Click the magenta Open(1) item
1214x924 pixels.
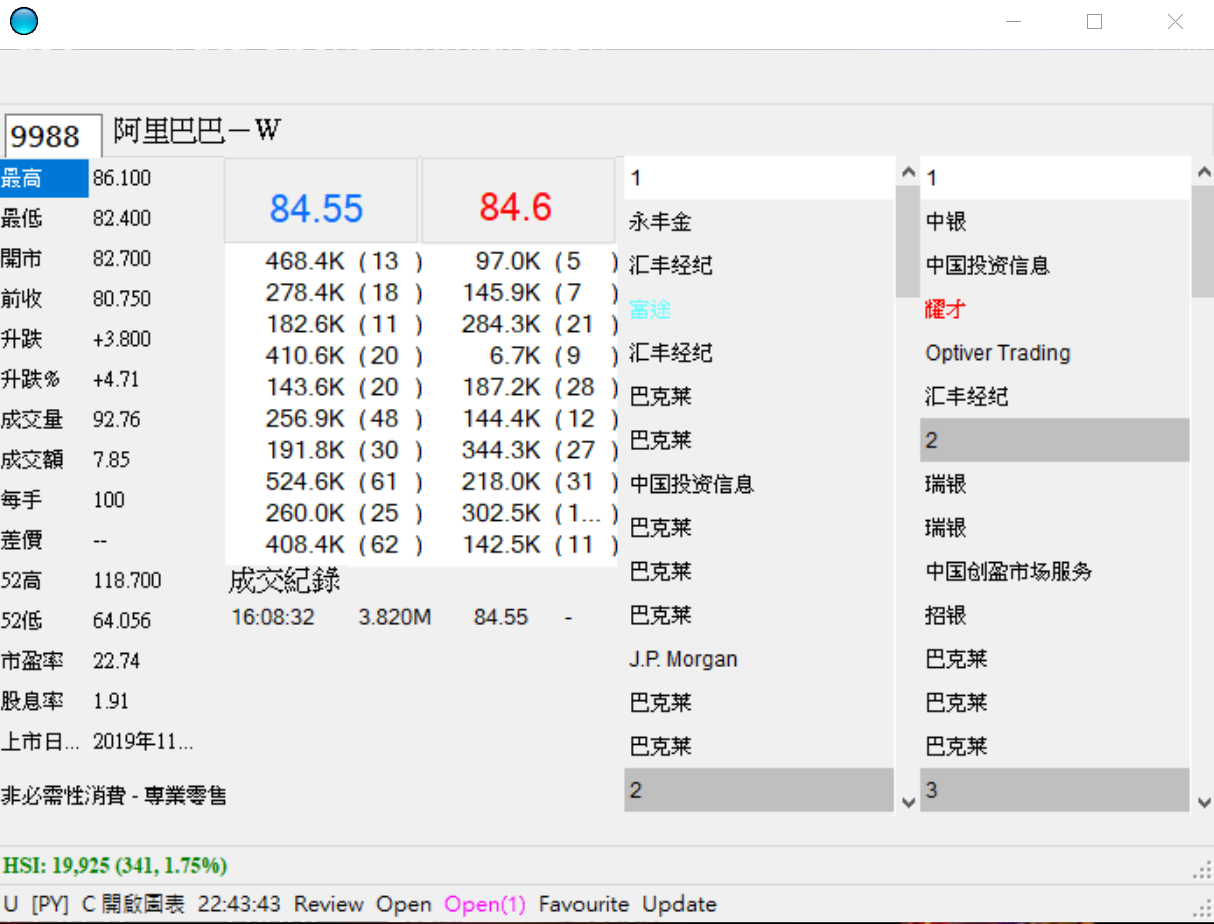click(x=485, y=904)
